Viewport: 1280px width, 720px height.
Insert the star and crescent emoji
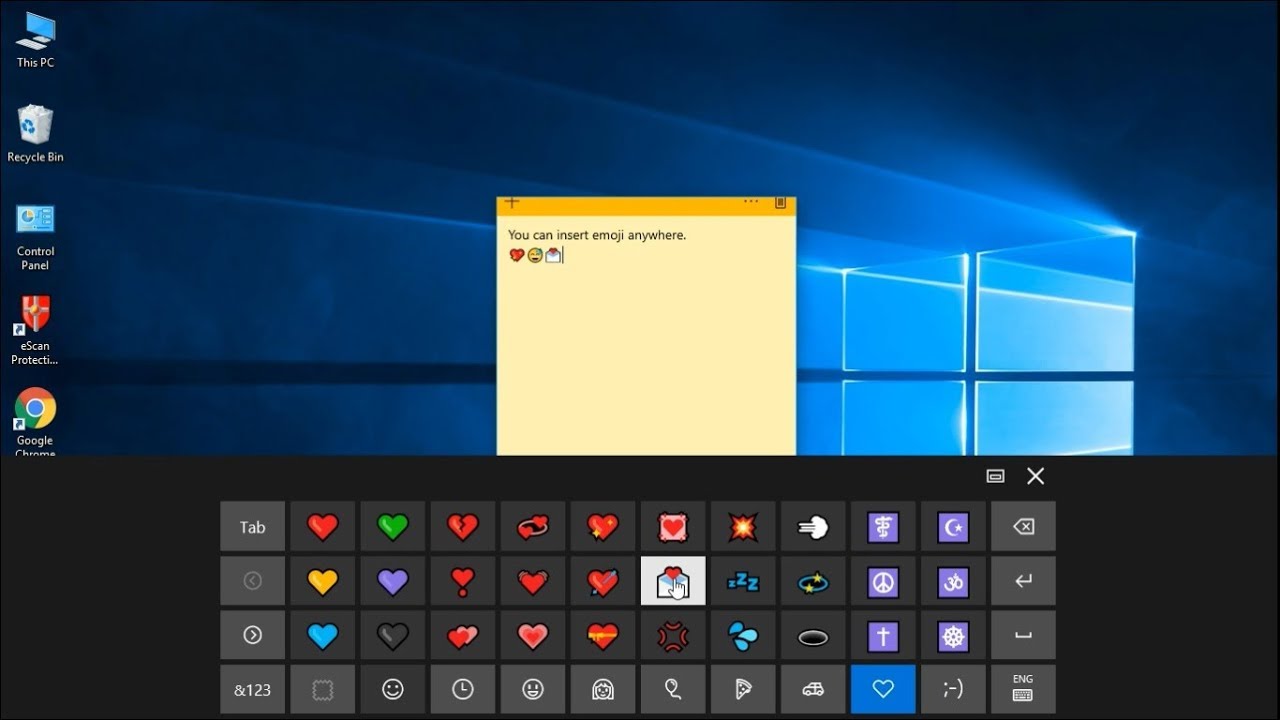(x=952, y=527)
